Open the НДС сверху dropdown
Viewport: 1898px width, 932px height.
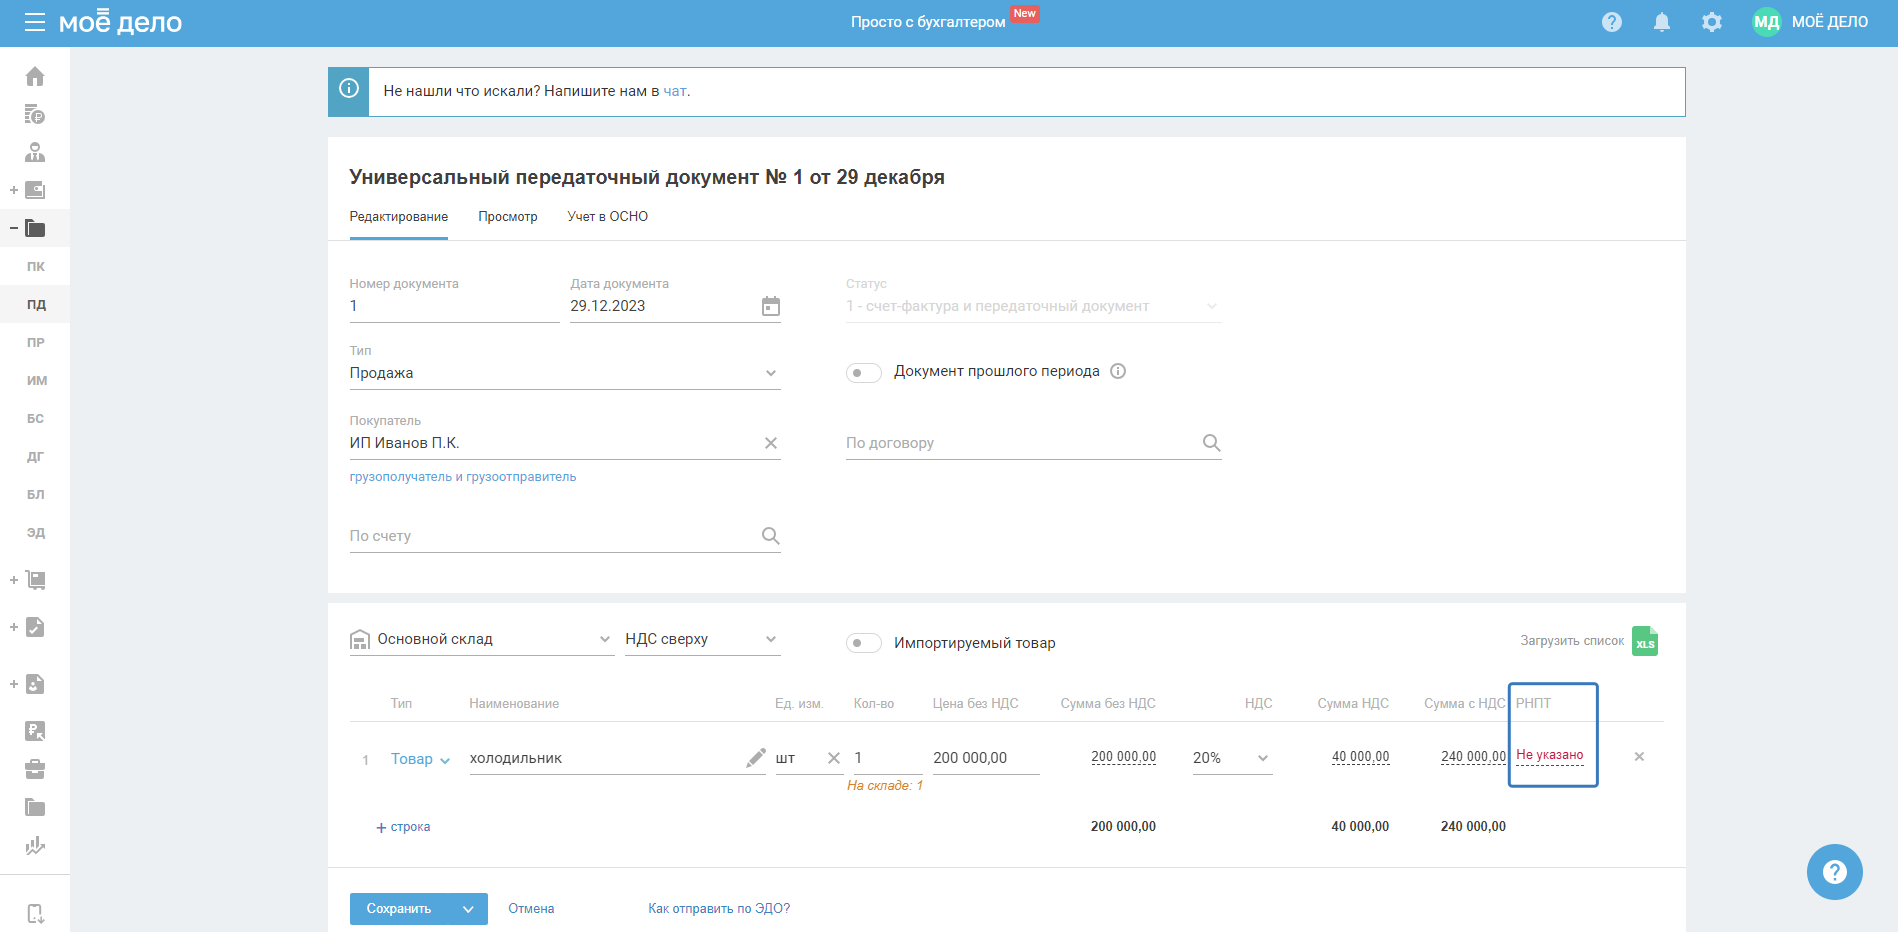pos(770,639)
